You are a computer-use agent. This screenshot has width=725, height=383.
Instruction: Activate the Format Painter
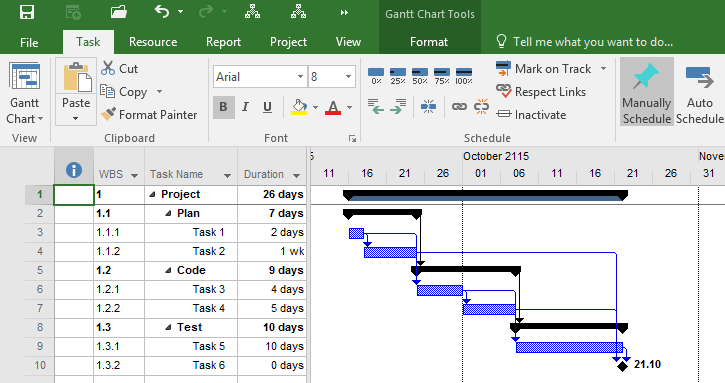(x=149, y=115)
